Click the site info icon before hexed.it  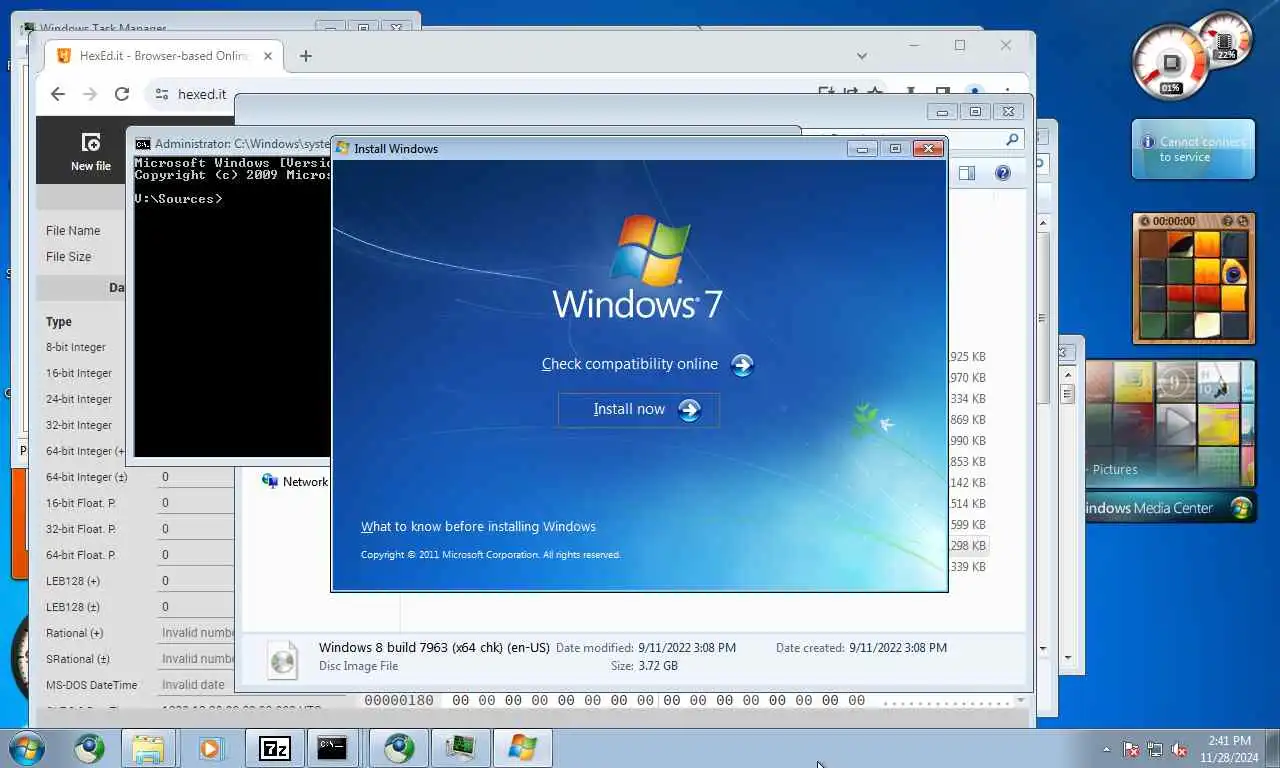pos(162,94)
